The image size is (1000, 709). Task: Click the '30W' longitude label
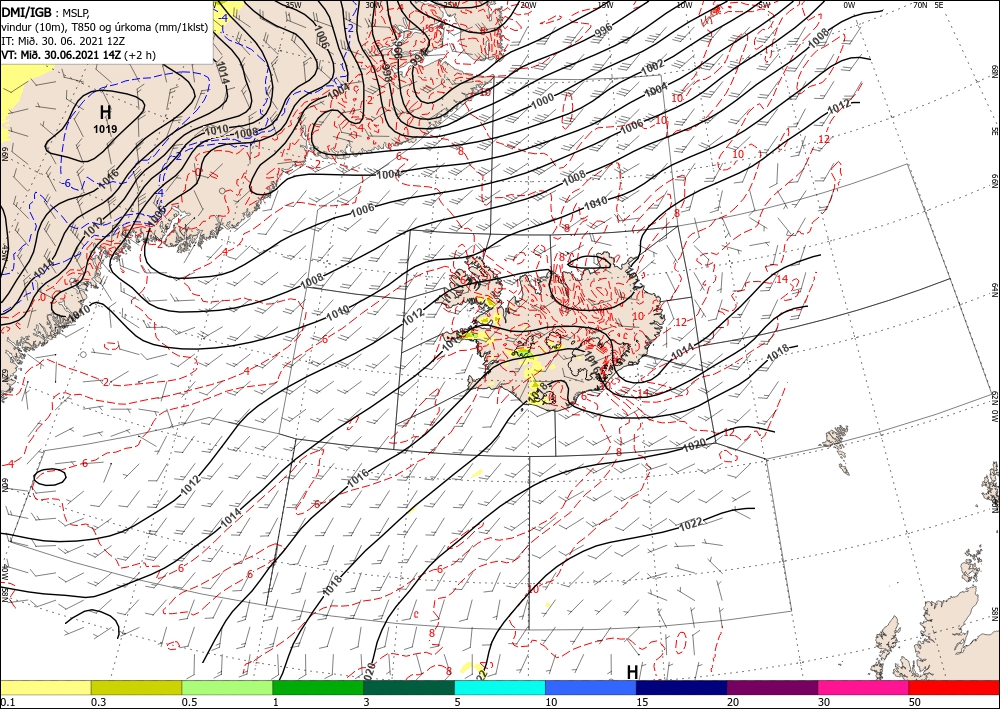372,4
